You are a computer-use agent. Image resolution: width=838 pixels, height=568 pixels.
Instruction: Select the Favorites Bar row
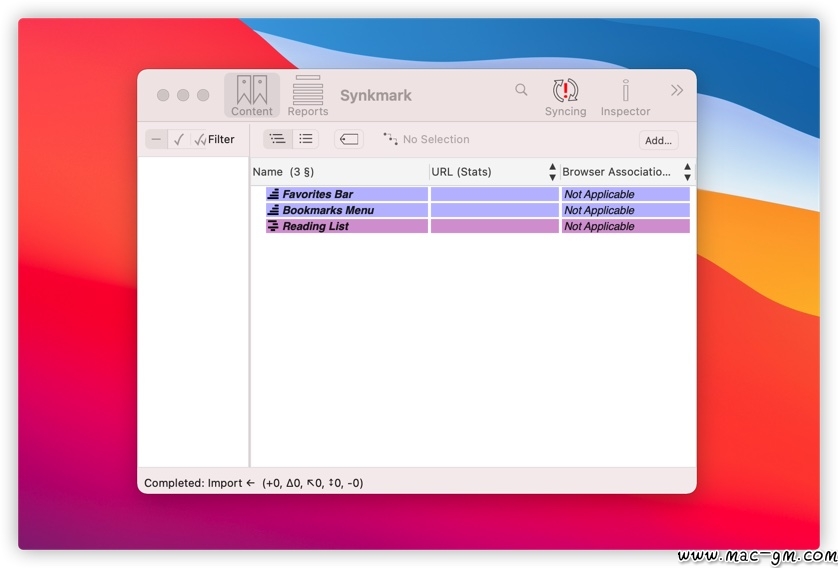click(x=478, y=194)
